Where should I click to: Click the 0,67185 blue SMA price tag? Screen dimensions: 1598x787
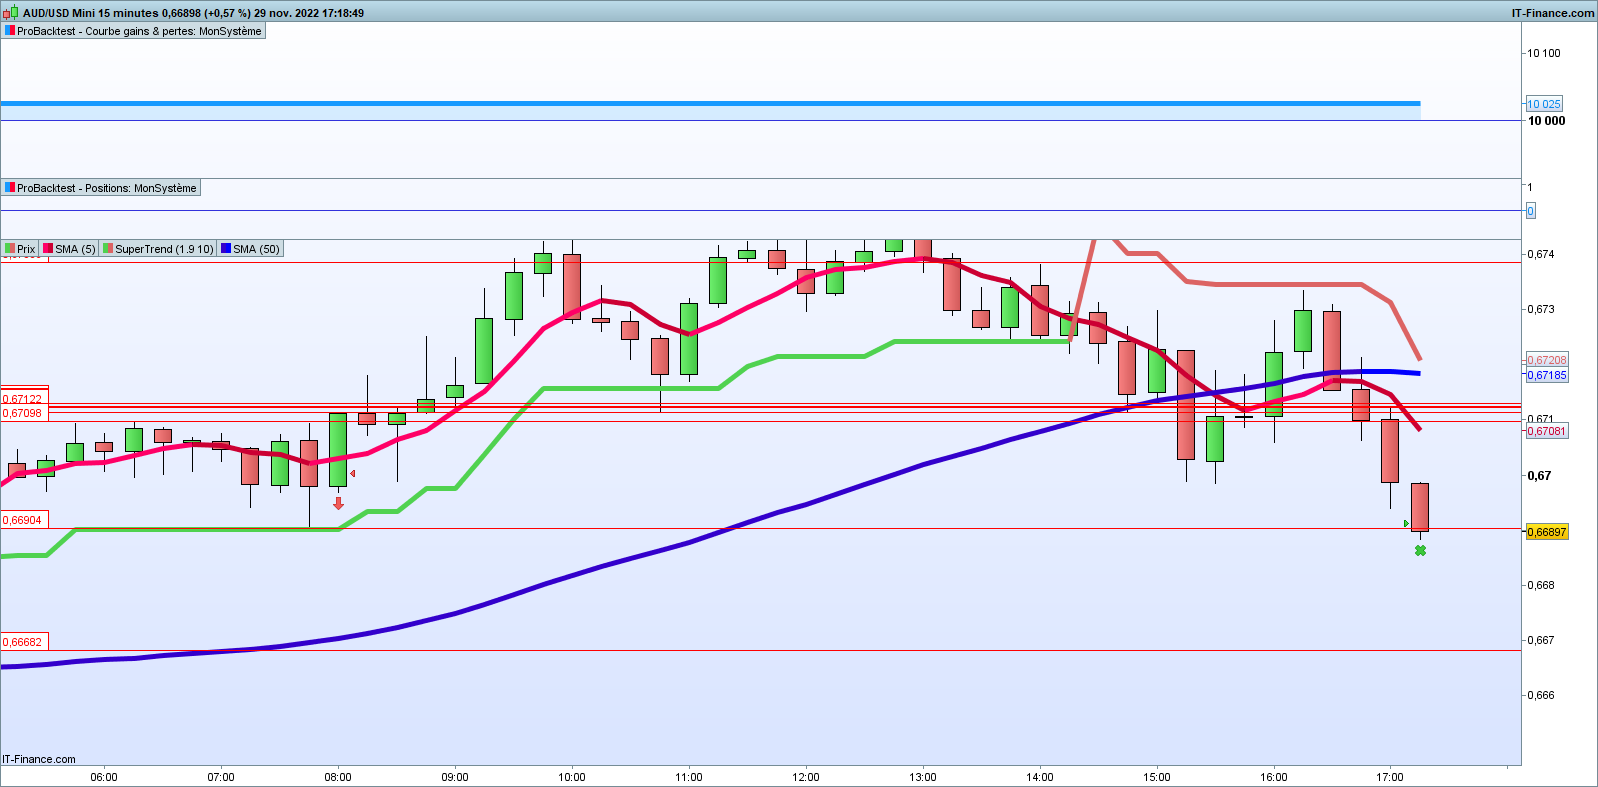click(x=1547, y=375)
